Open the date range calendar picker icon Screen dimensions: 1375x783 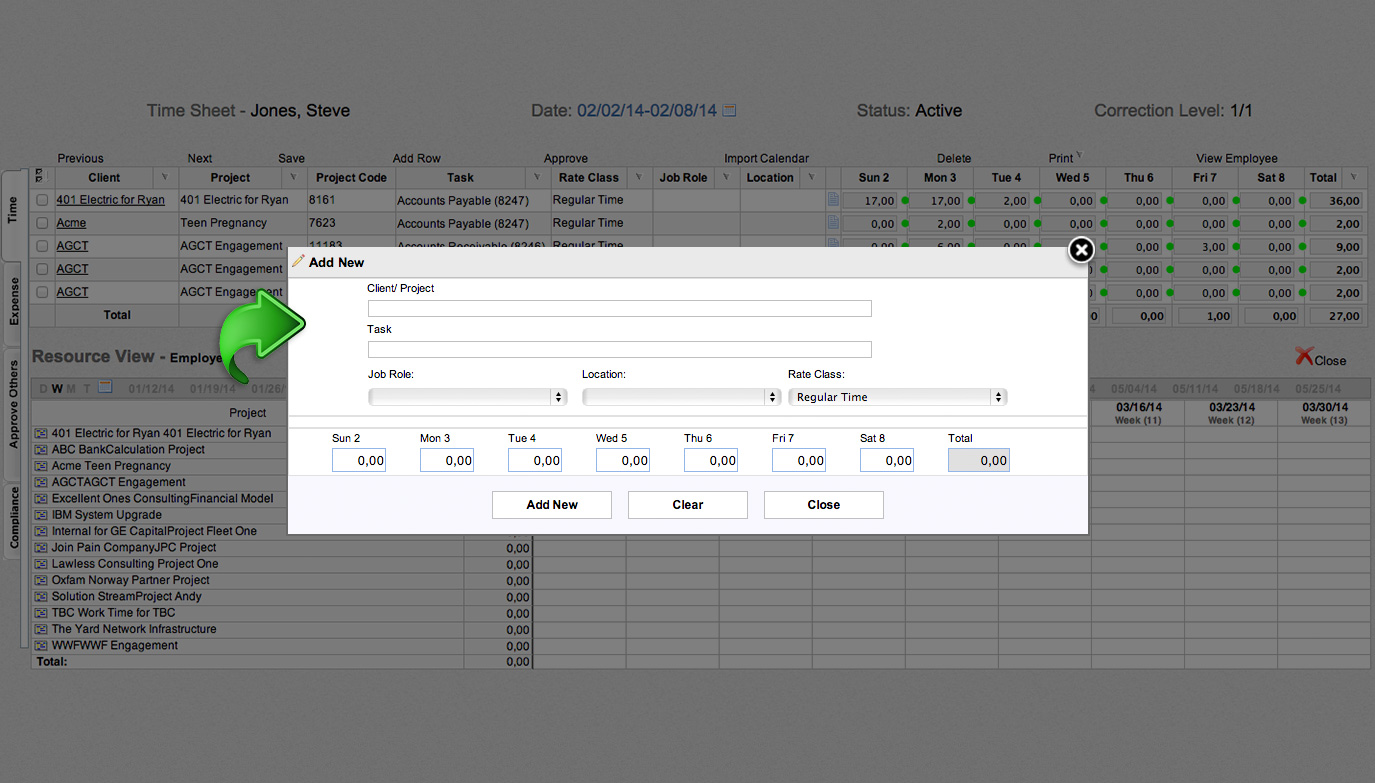729,111
